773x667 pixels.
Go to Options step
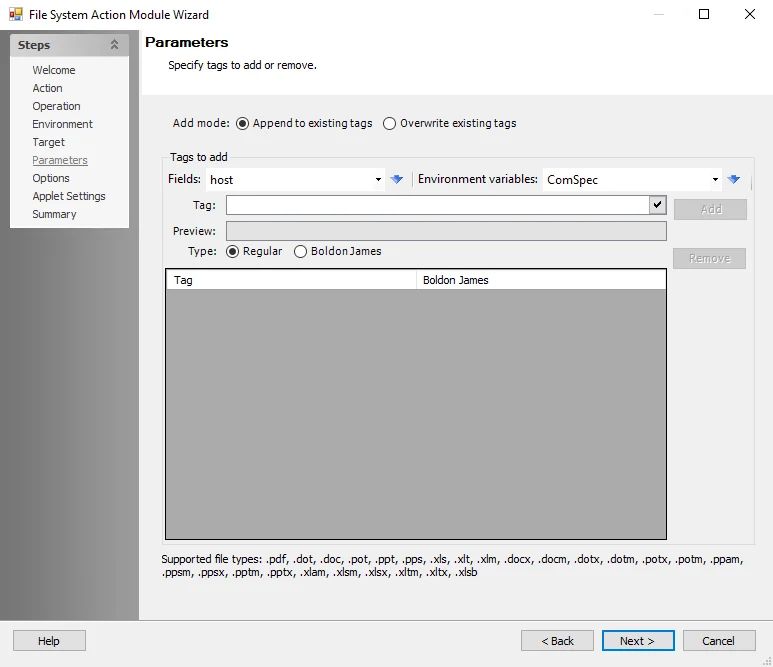click(x=51, y=178)
